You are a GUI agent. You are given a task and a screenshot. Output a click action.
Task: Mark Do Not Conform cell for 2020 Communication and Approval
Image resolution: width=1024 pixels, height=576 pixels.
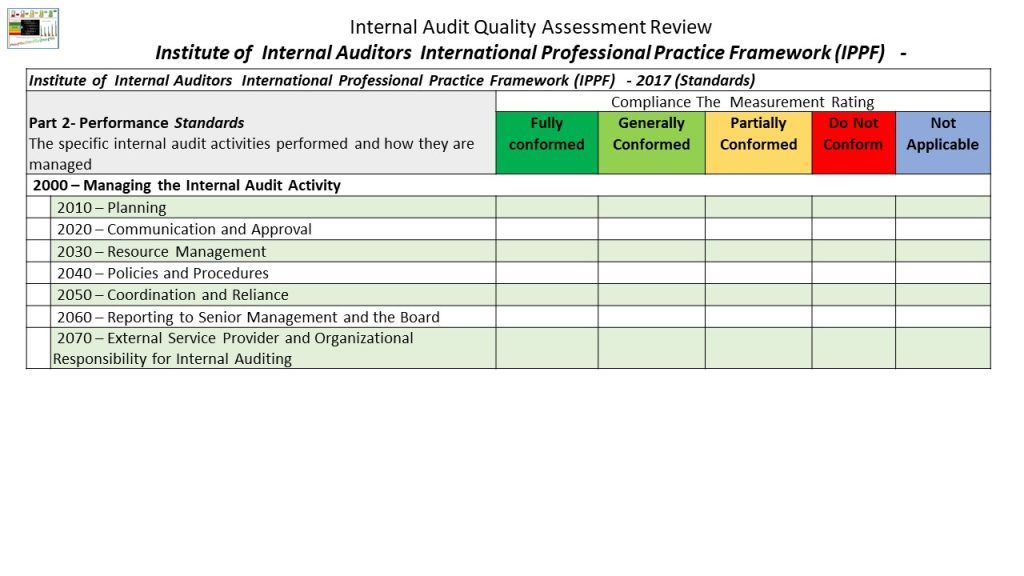854,229
